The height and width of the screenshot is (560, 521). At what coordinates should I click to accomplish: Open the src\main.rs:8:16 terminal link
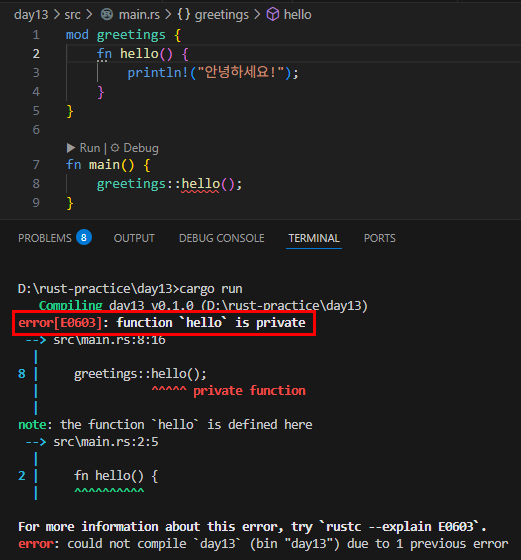pos(109,340)
